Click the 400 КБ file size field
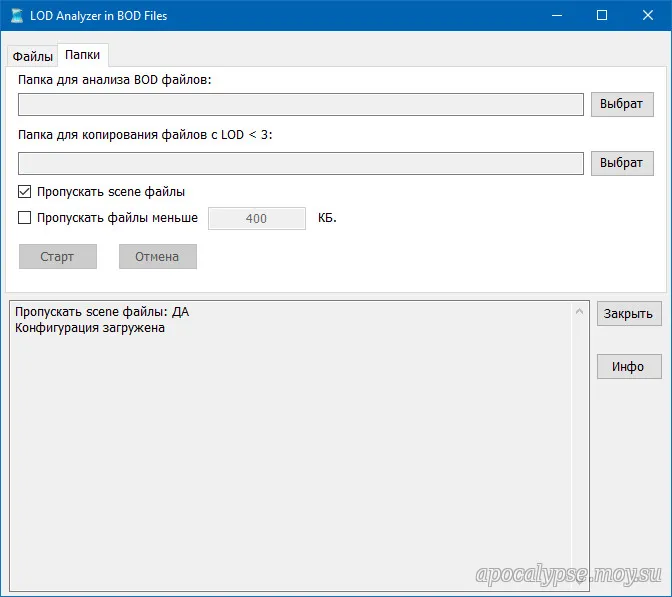Viewport: 672px width, 597px height. point(256,218)
